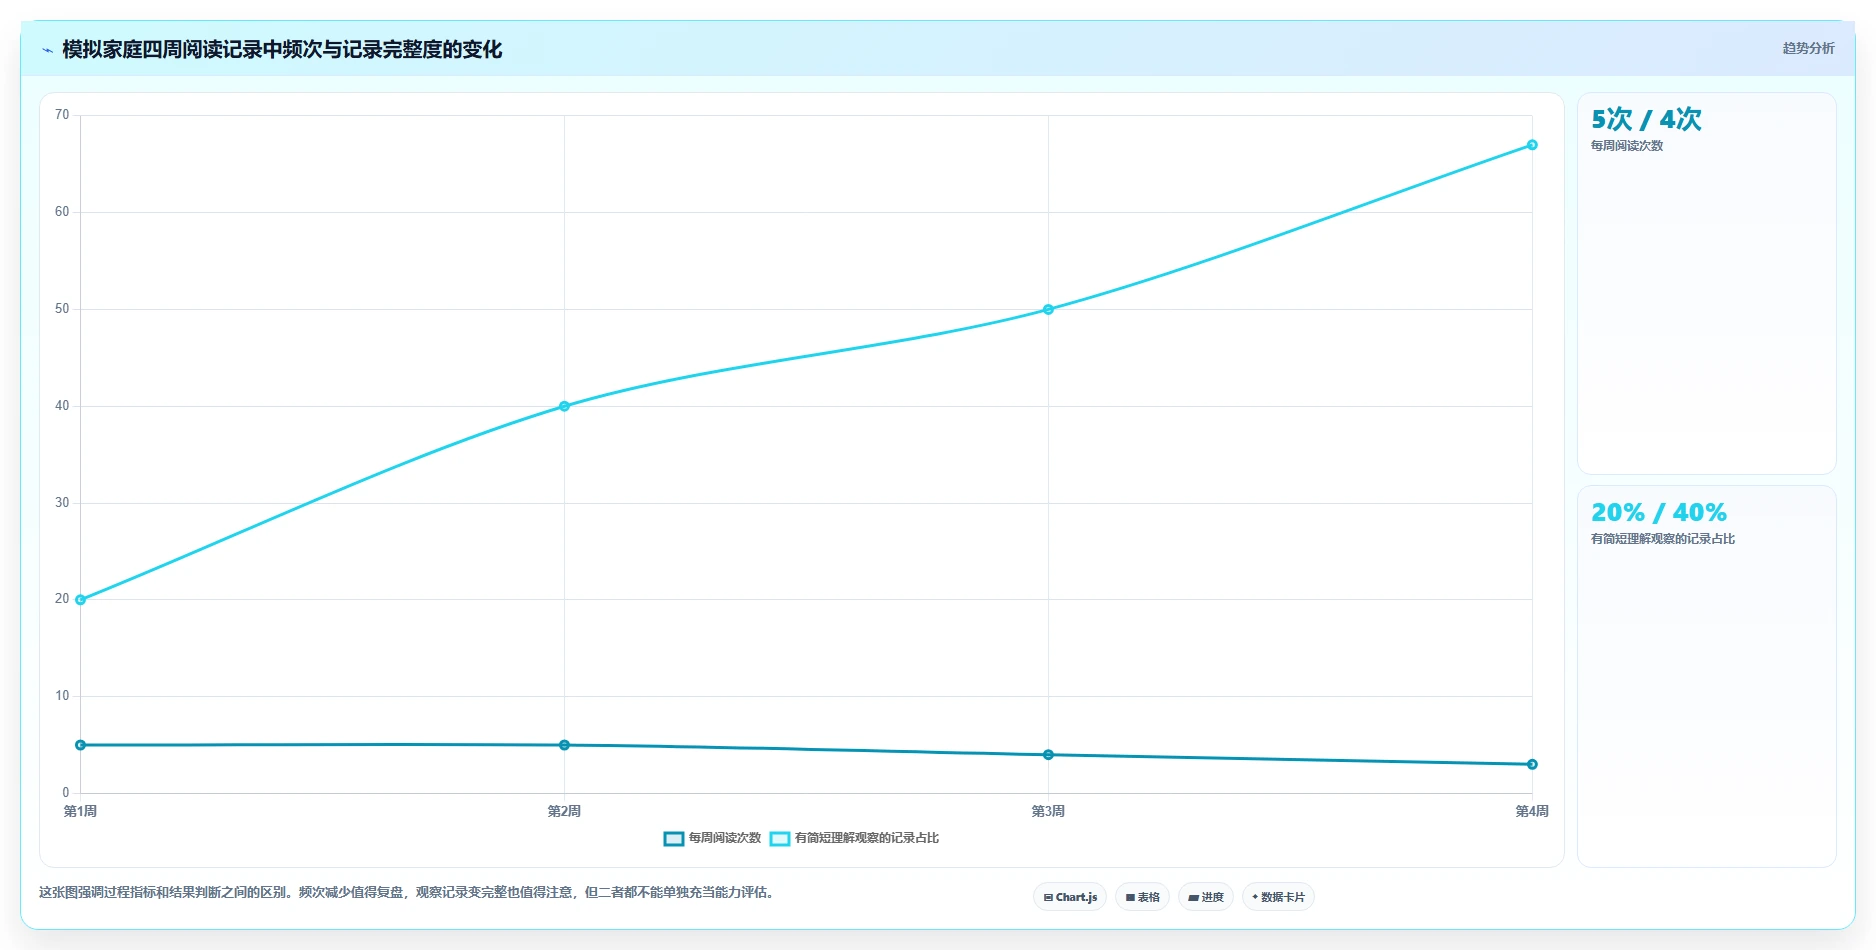
Task: Click the 10 y-axis tick label
Action: (62, 696)
